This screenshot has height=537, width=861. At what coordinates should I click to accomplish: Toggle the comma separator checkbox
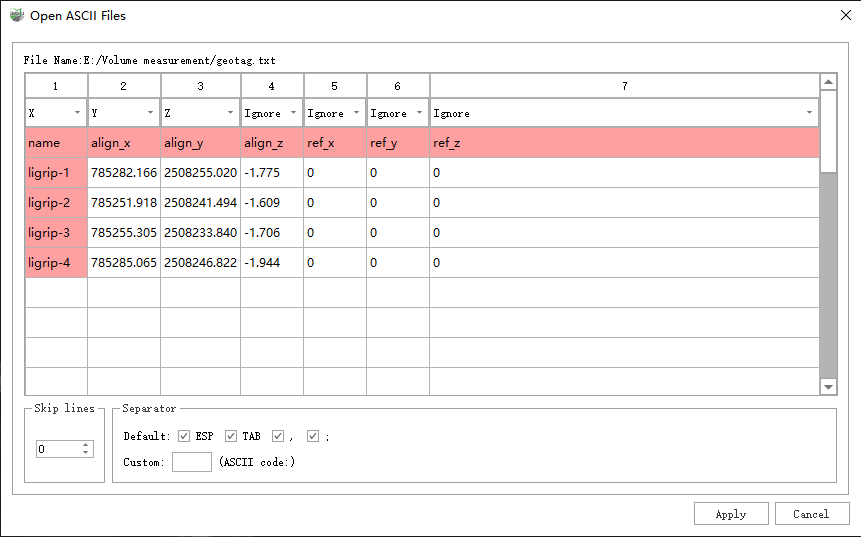click(278, 436)
